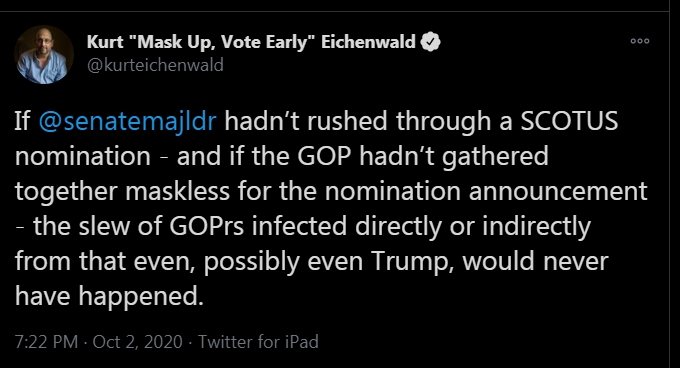This screenshot has height=368, width=680.
Task: Click the blue verified badge beside Eichenwald
Action: point(430,42)
